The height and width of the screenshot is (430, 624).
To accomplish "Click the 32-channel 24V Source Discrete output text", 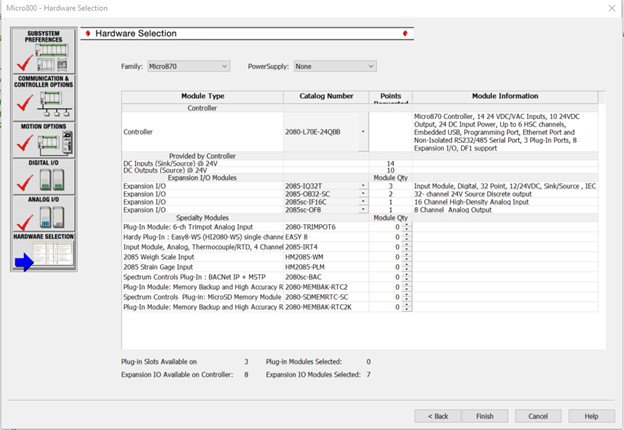I will pyautogui.click(x=473, y=194).
